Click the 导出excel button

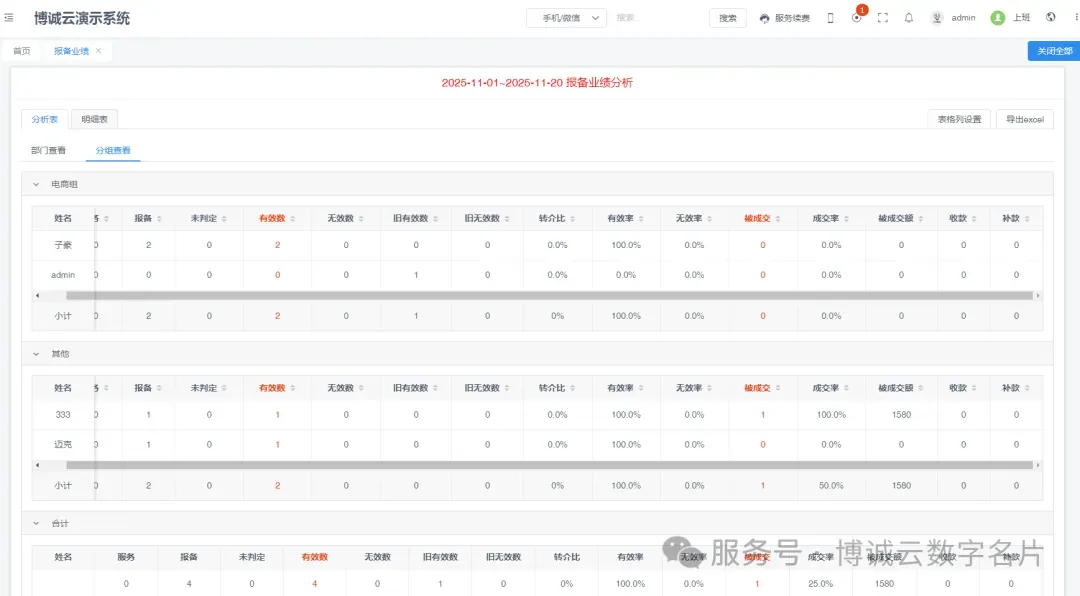pyautogui.click(x=1025, y=119)
